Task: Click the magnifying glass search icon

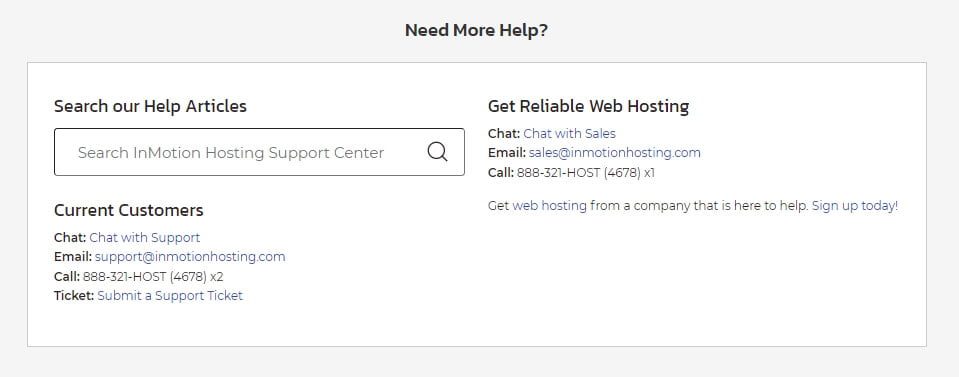Action: [437, 152]
